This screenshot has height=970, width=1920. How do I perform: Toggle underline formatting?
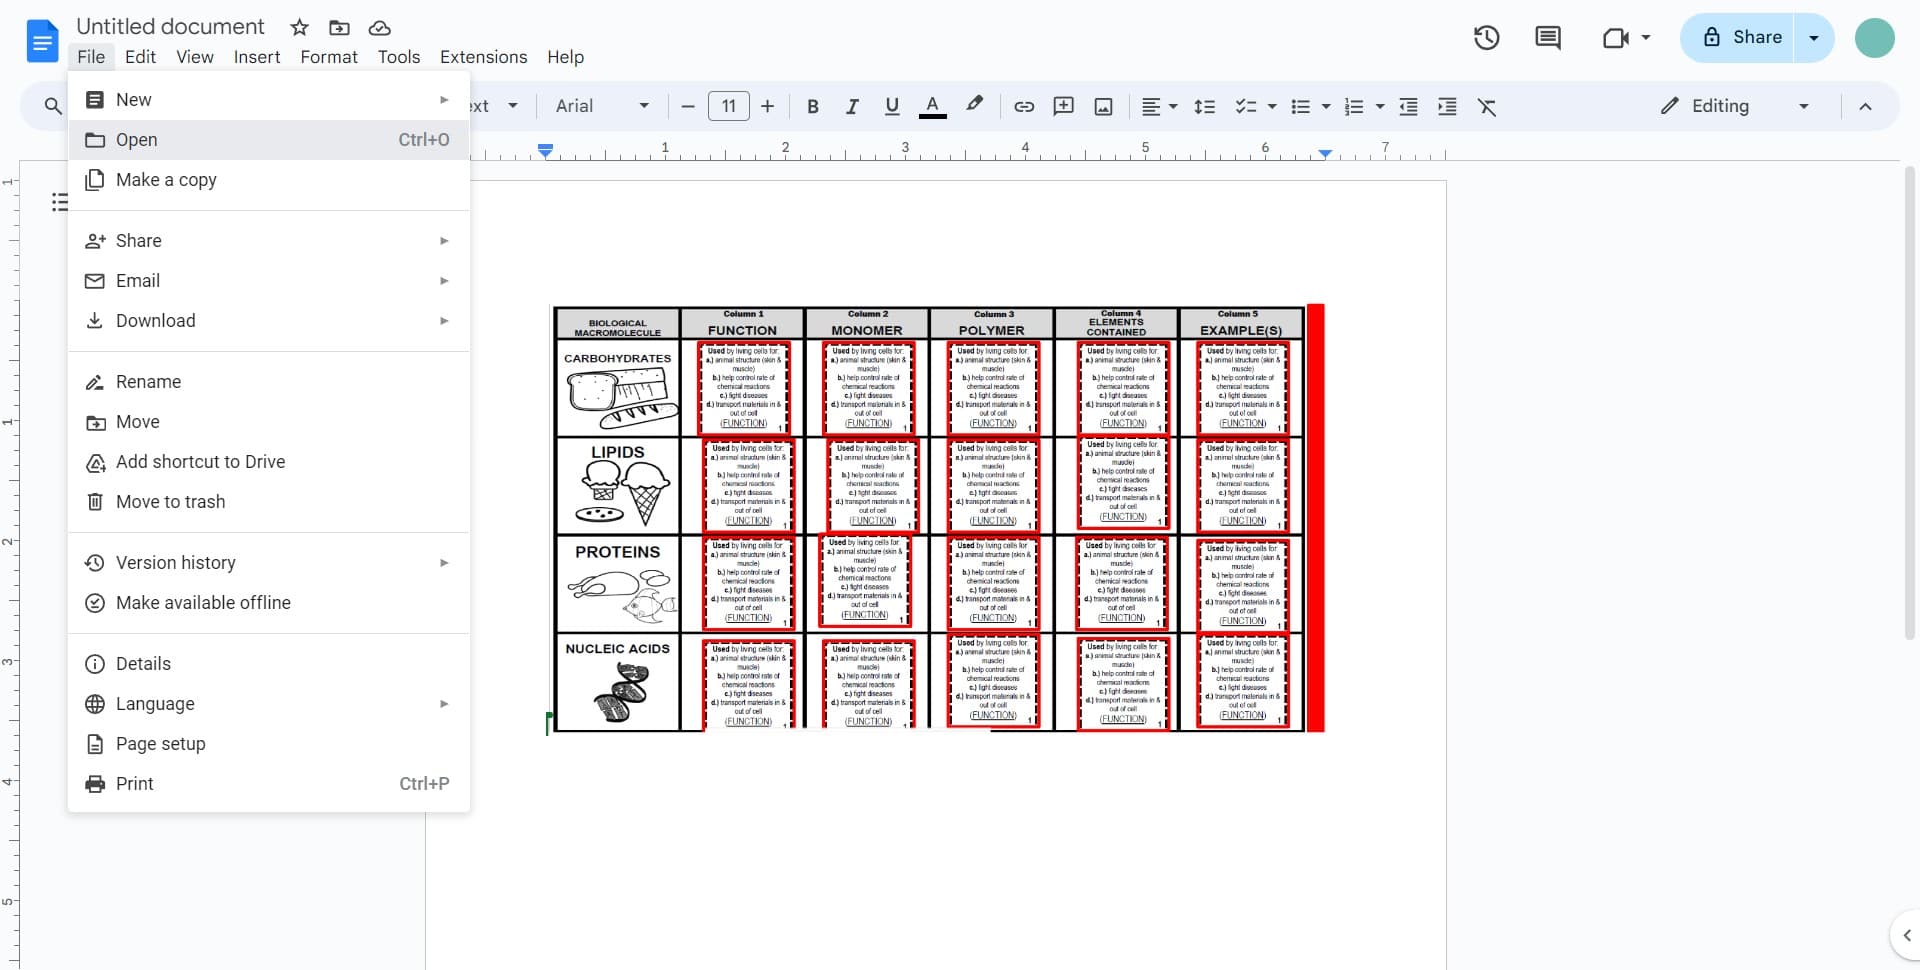click(x=892, y=106)
